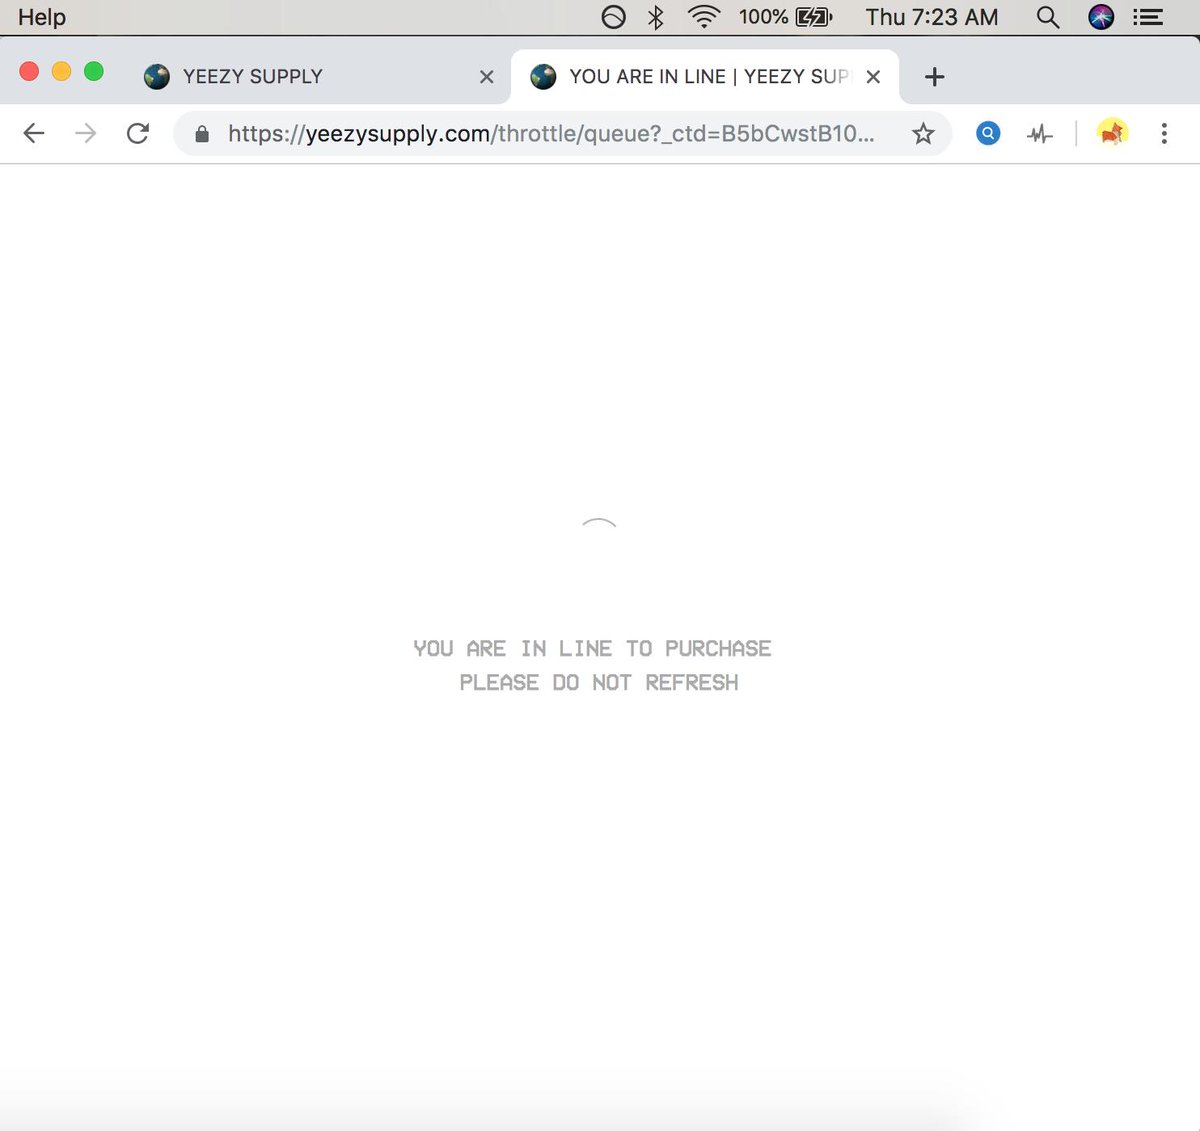The width and height of the screenshot is (1200, 1131).
Task: Open Notification Center list icon
Action: 1148,17
